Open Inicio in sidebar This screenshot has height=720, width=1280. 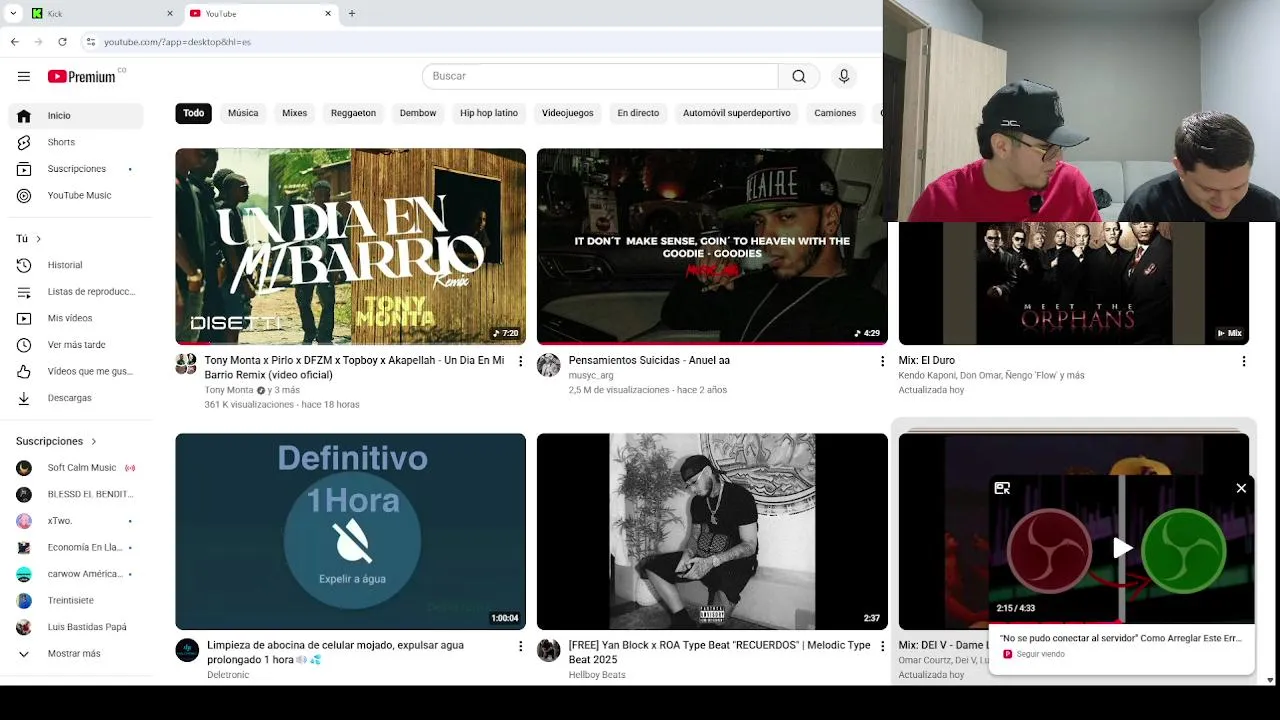click(76, 116)
